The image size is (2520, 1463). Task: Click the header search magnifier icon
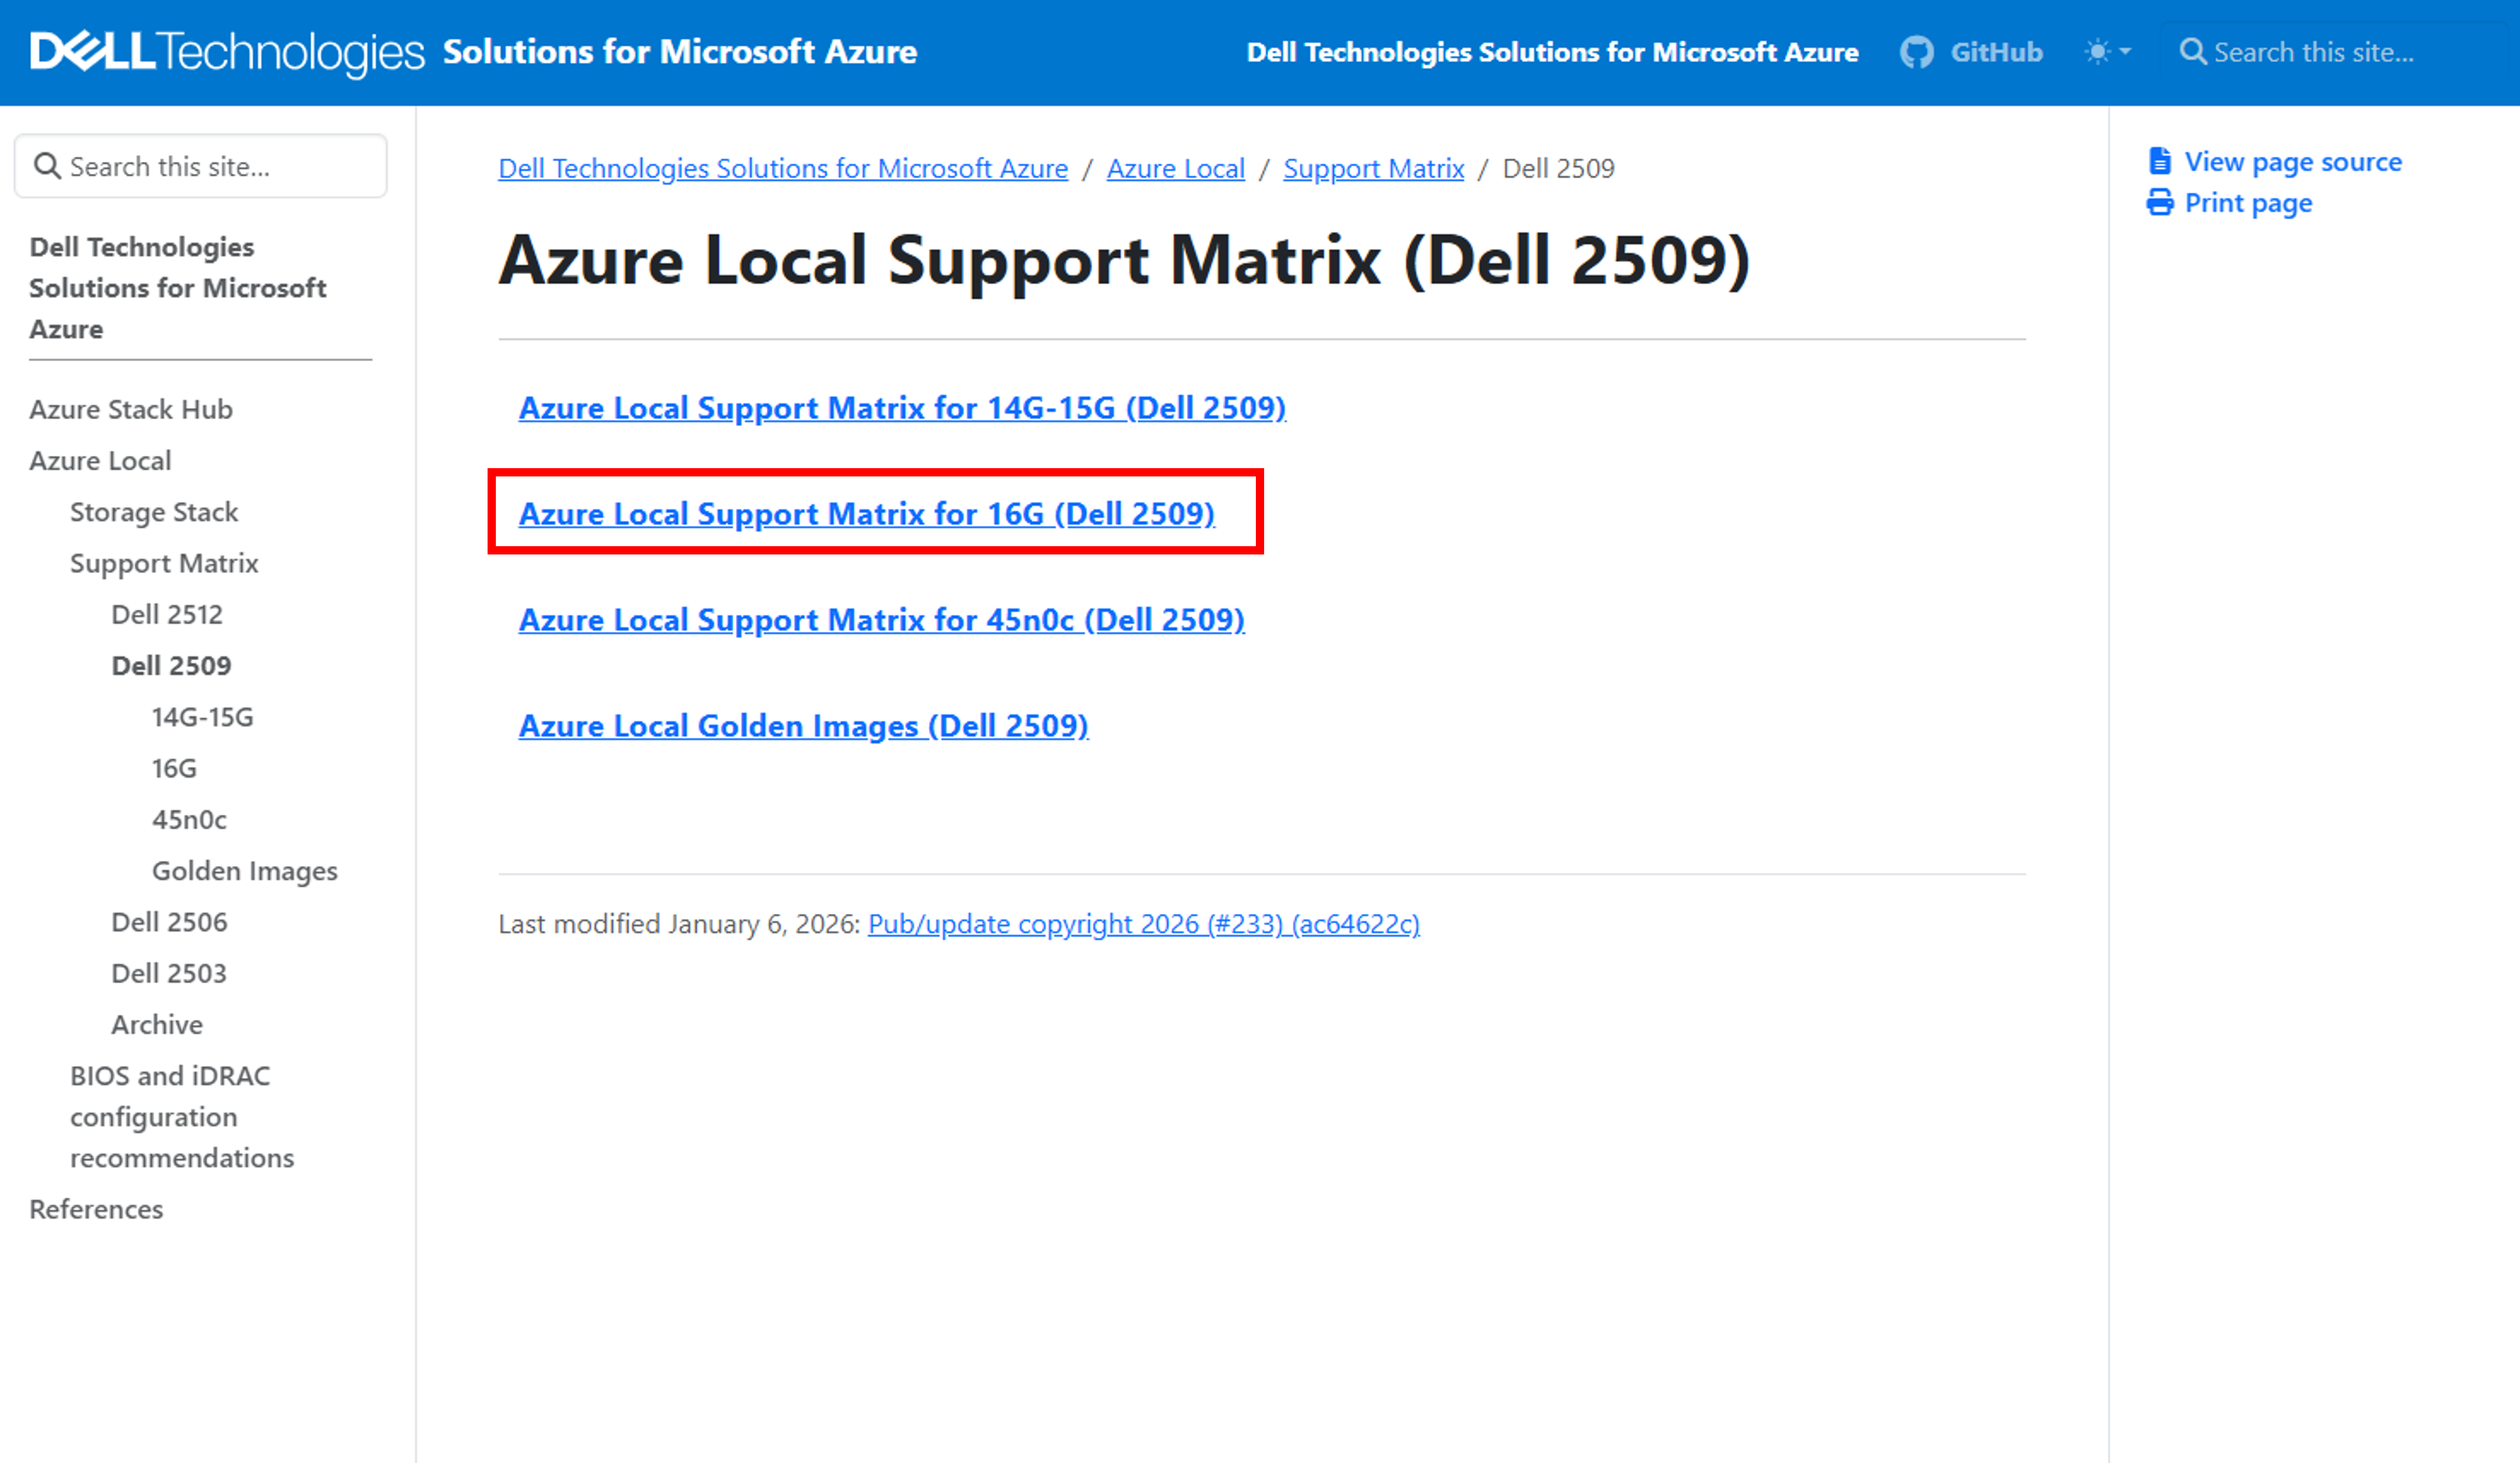tap(2192, 52)
